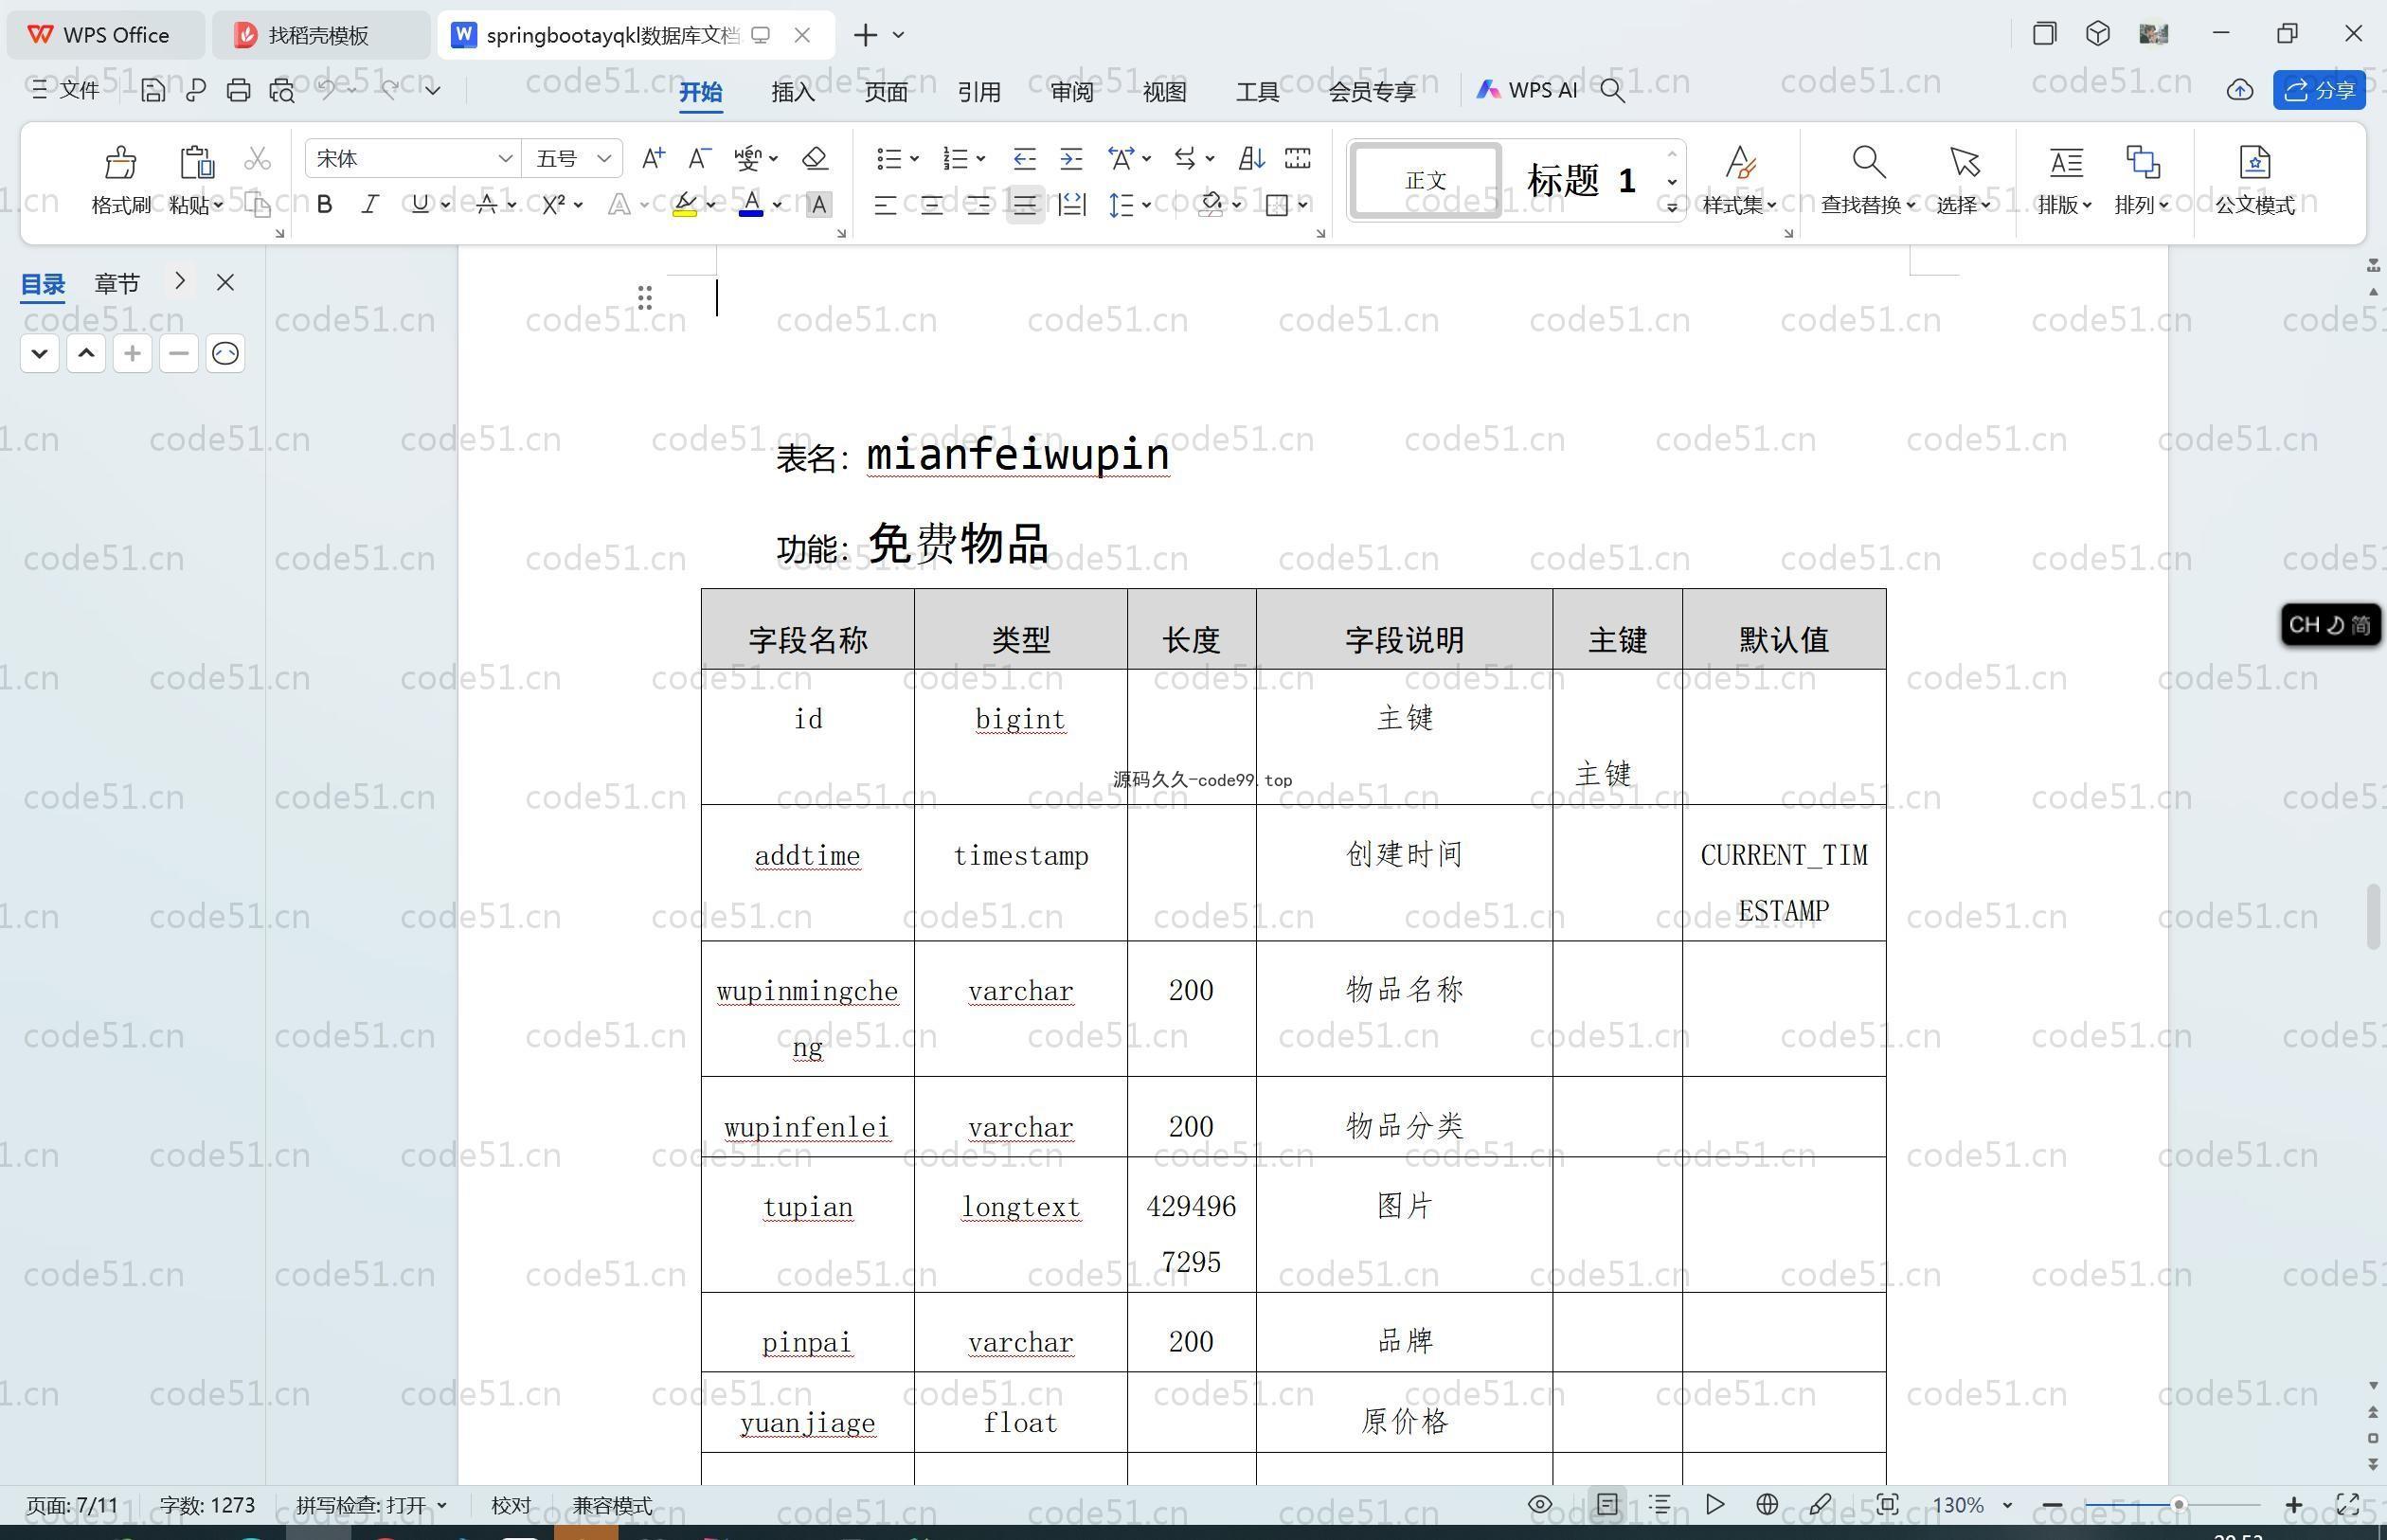Toggle page layout view in status bar
The height and width of the screenshot is (1540, 2387).
pyautogui.click(x=1607, y=1504)
